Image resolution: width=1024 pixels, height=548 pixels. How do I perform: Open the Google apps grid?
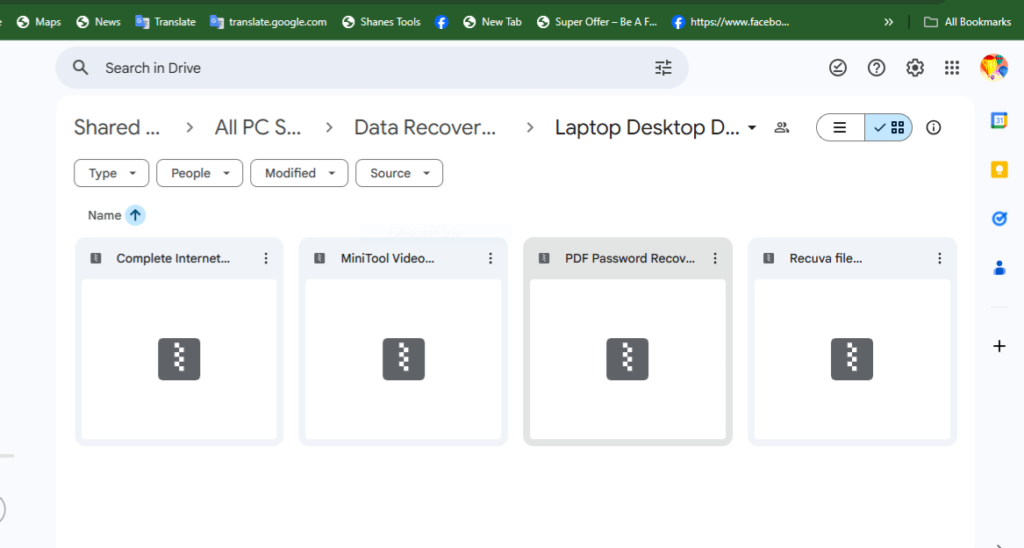click(952, 68)
